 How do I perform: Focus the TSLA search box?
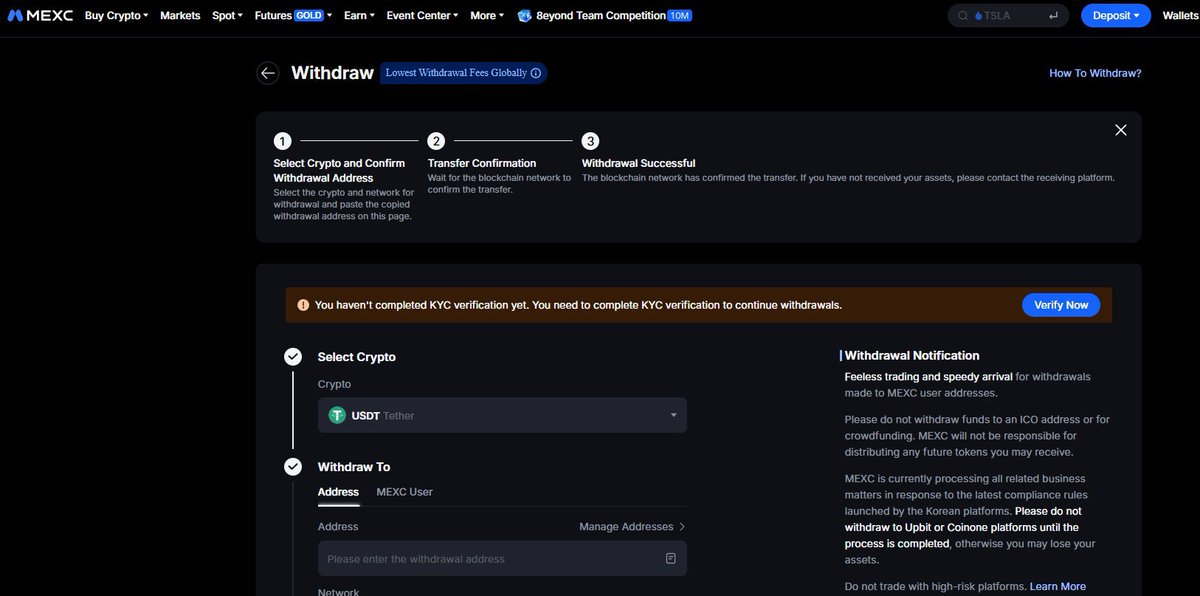click(1008, 16)
